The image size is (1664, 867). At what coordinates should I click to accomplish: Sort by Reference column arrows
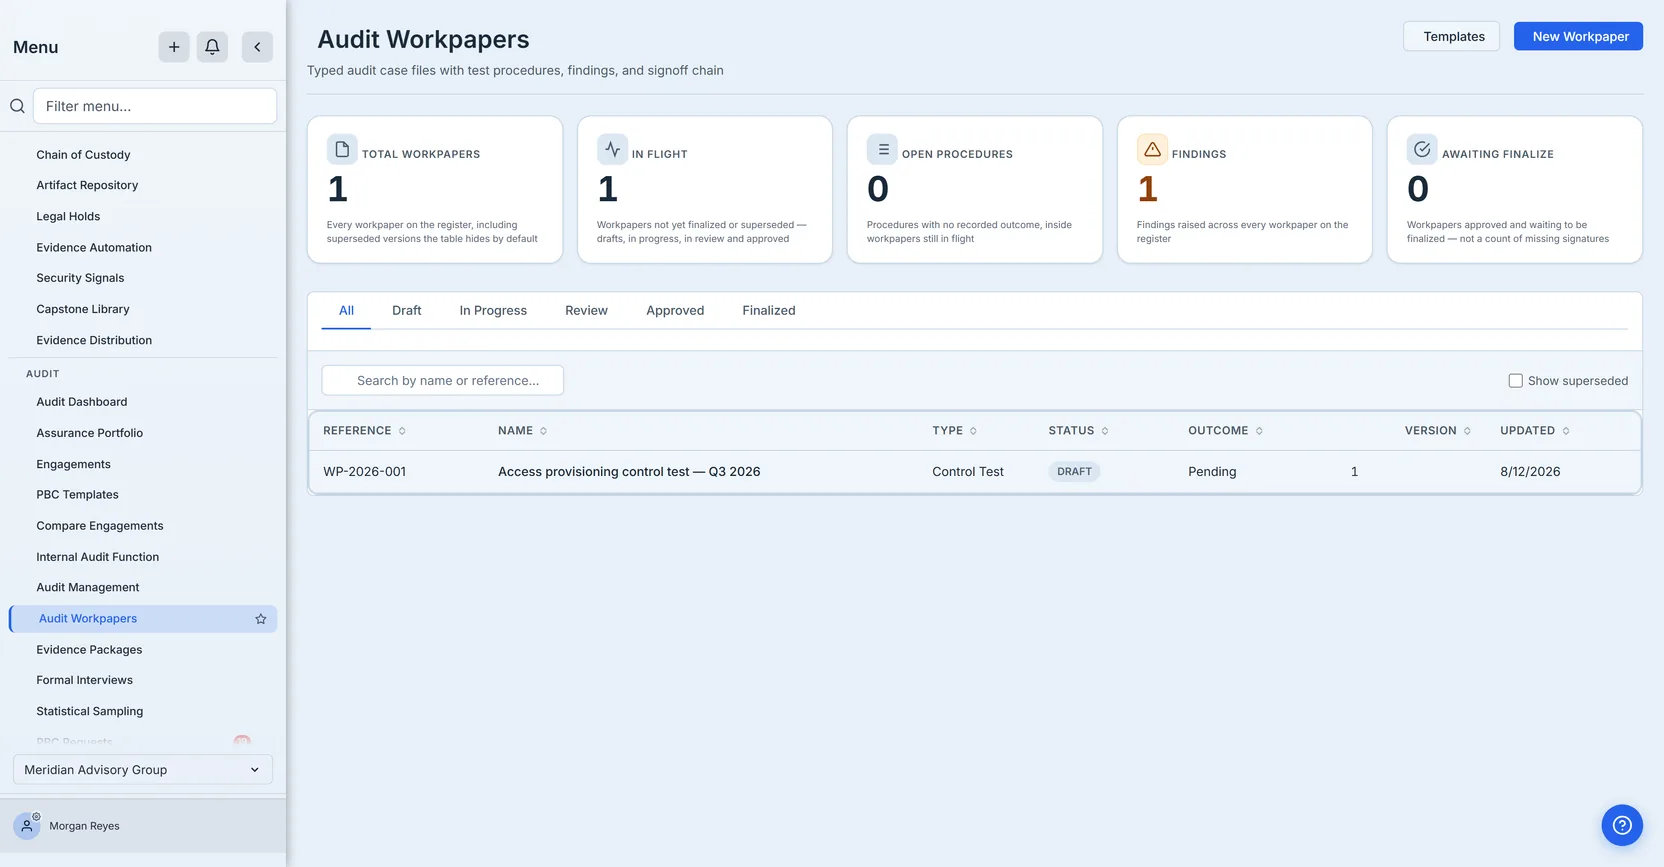click(402, 431)
